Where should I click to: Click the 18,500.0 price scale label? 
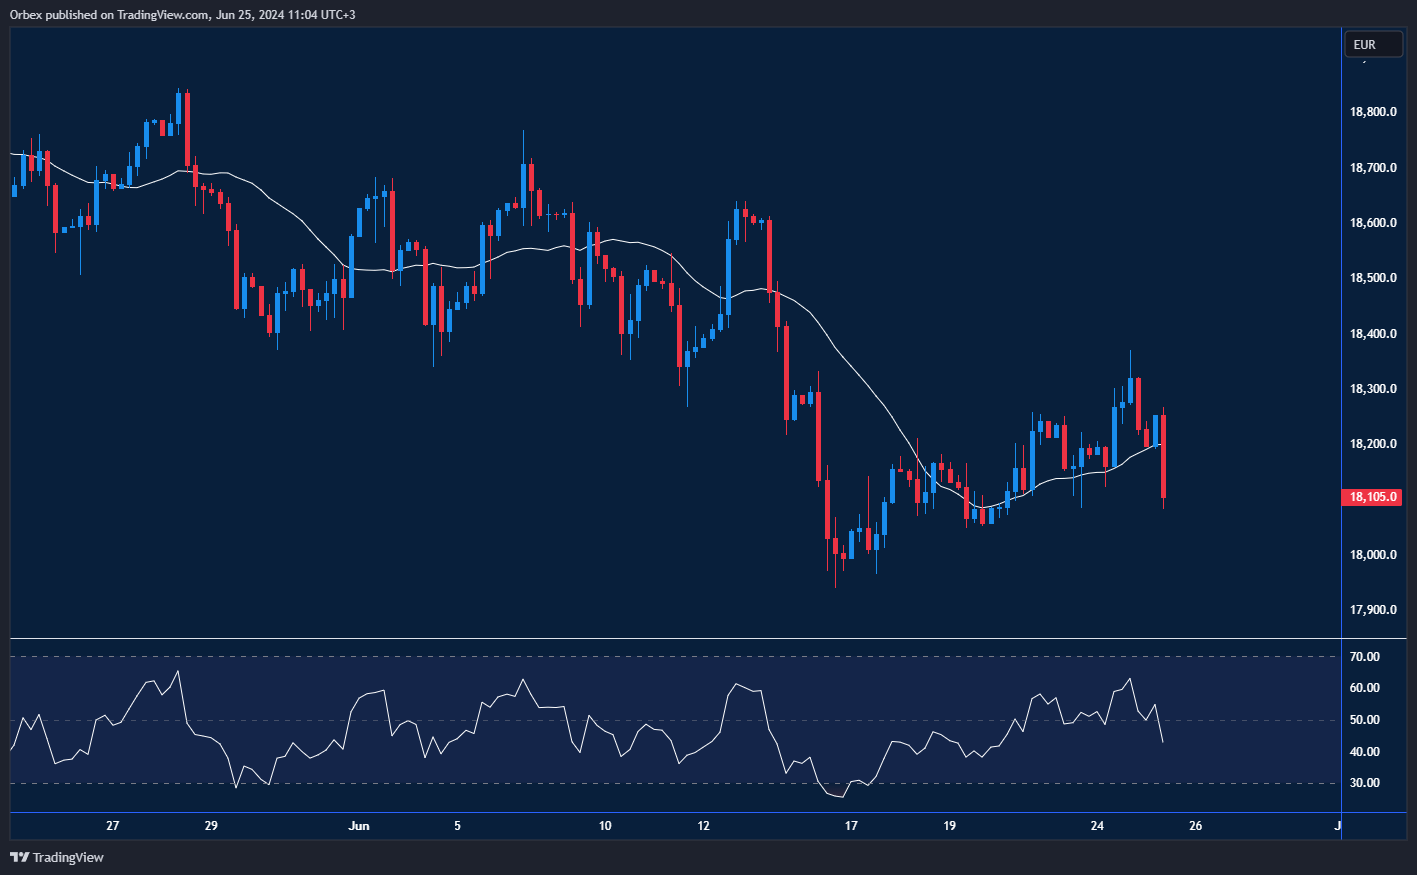pos(1373,278)
